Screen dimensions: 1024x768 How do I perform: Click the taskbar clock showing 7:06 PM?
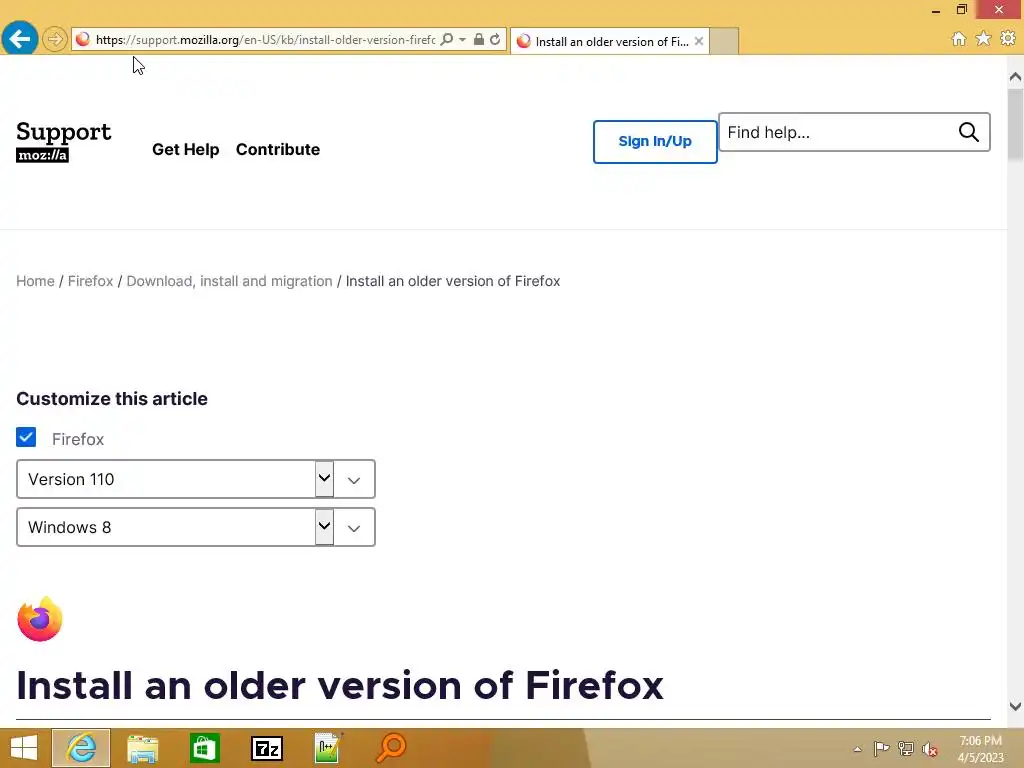980,749
